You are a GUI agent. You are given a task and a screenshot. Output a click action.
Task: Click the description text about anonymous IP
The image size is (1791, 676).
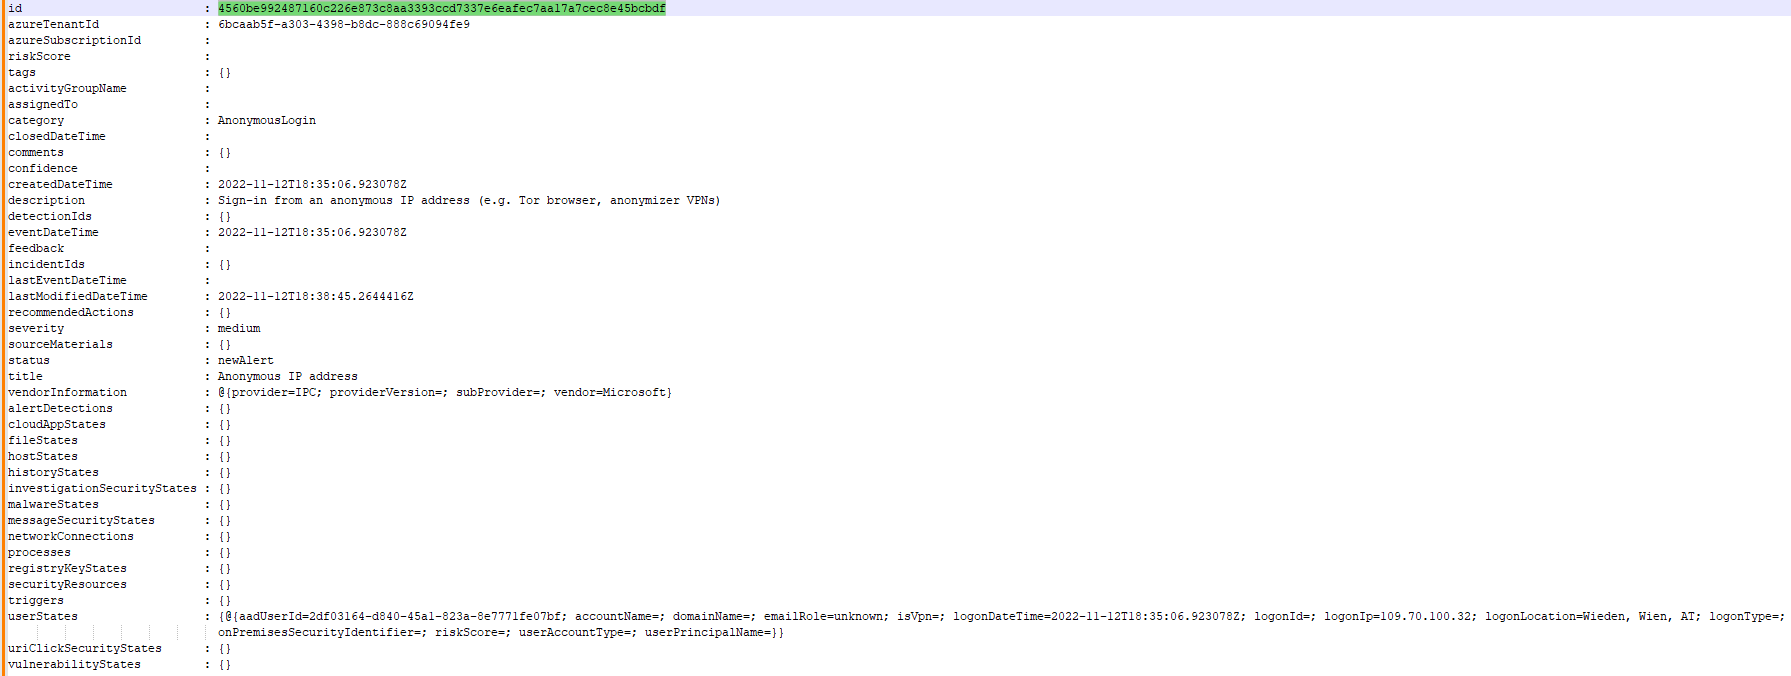point(468,200)
